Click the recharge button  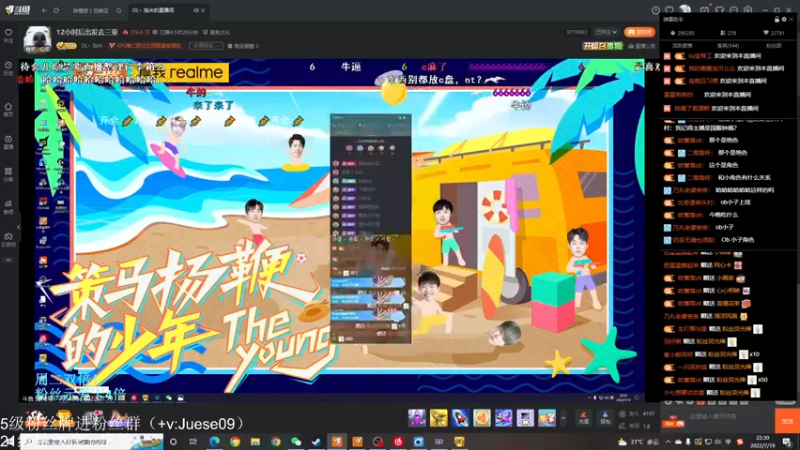tap(584, 418)
